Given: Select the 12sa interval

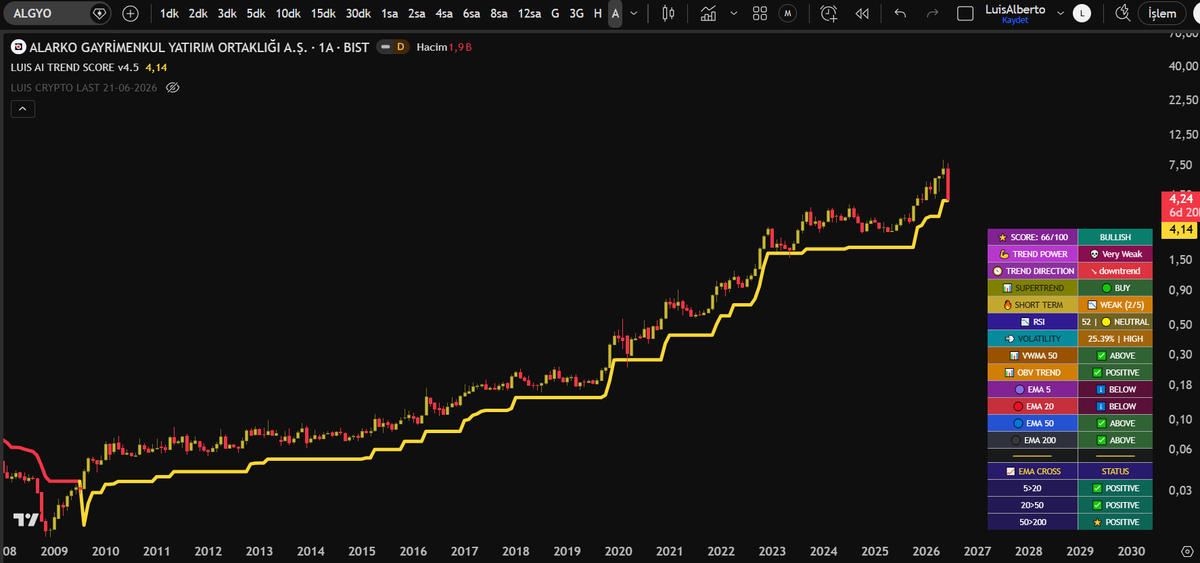Looking at the screenshot, I should pos(529,13).
